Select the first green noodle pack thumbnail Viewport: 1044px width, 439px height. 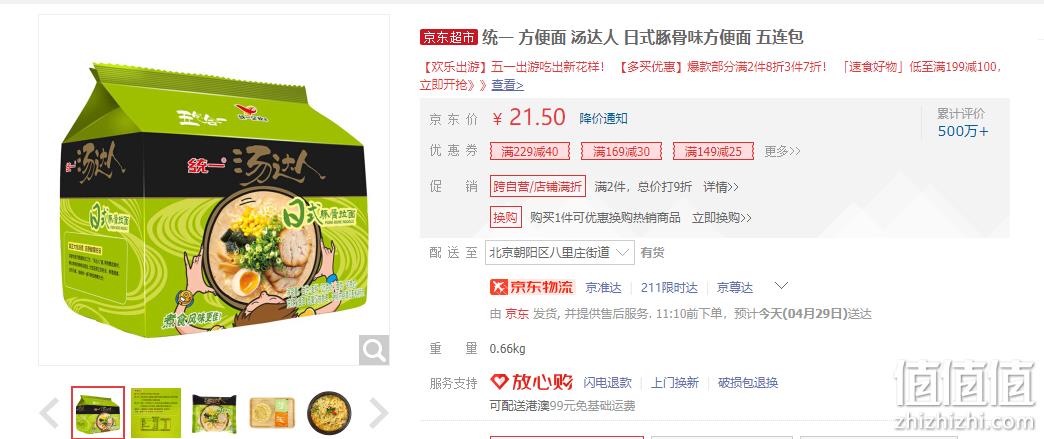tap(98, 412)
